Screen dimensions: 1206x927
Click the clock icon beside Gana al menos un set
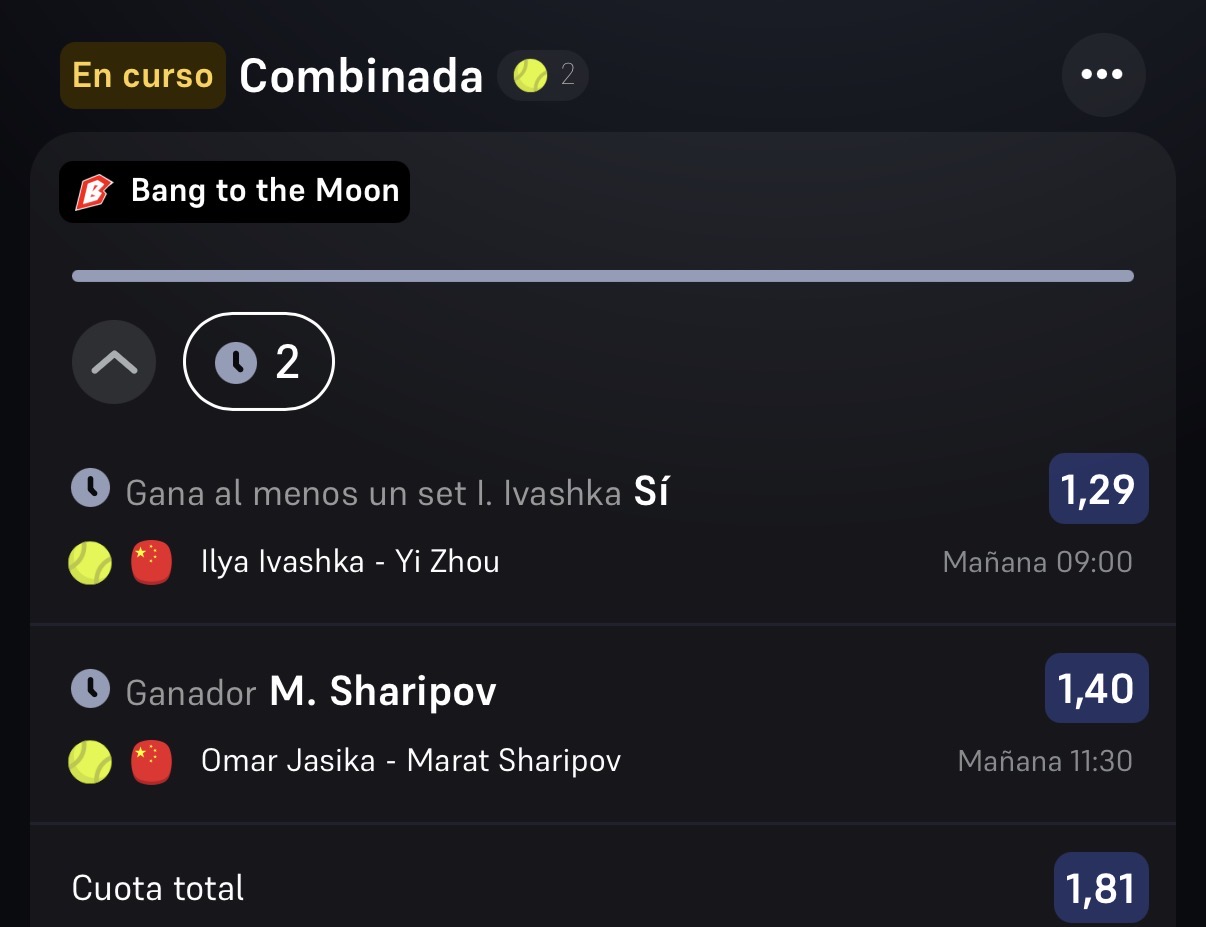(91, 489)
